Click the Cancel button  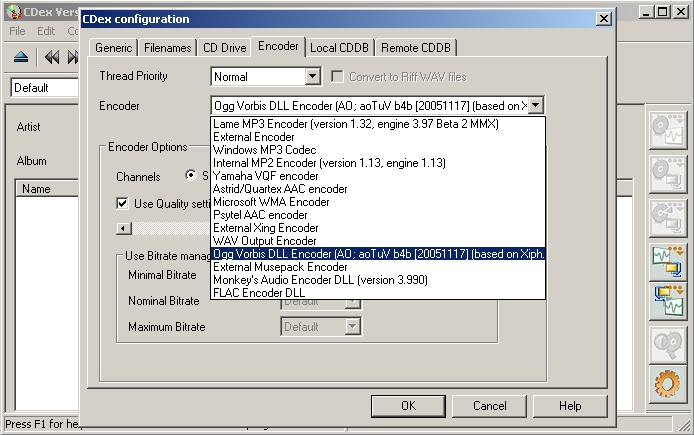click(x=489, y=406)
